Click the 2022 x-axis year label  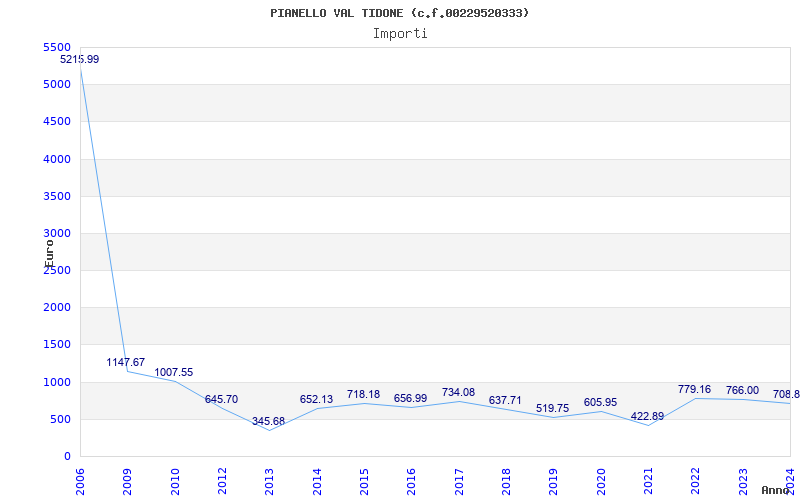click(695, 481)
